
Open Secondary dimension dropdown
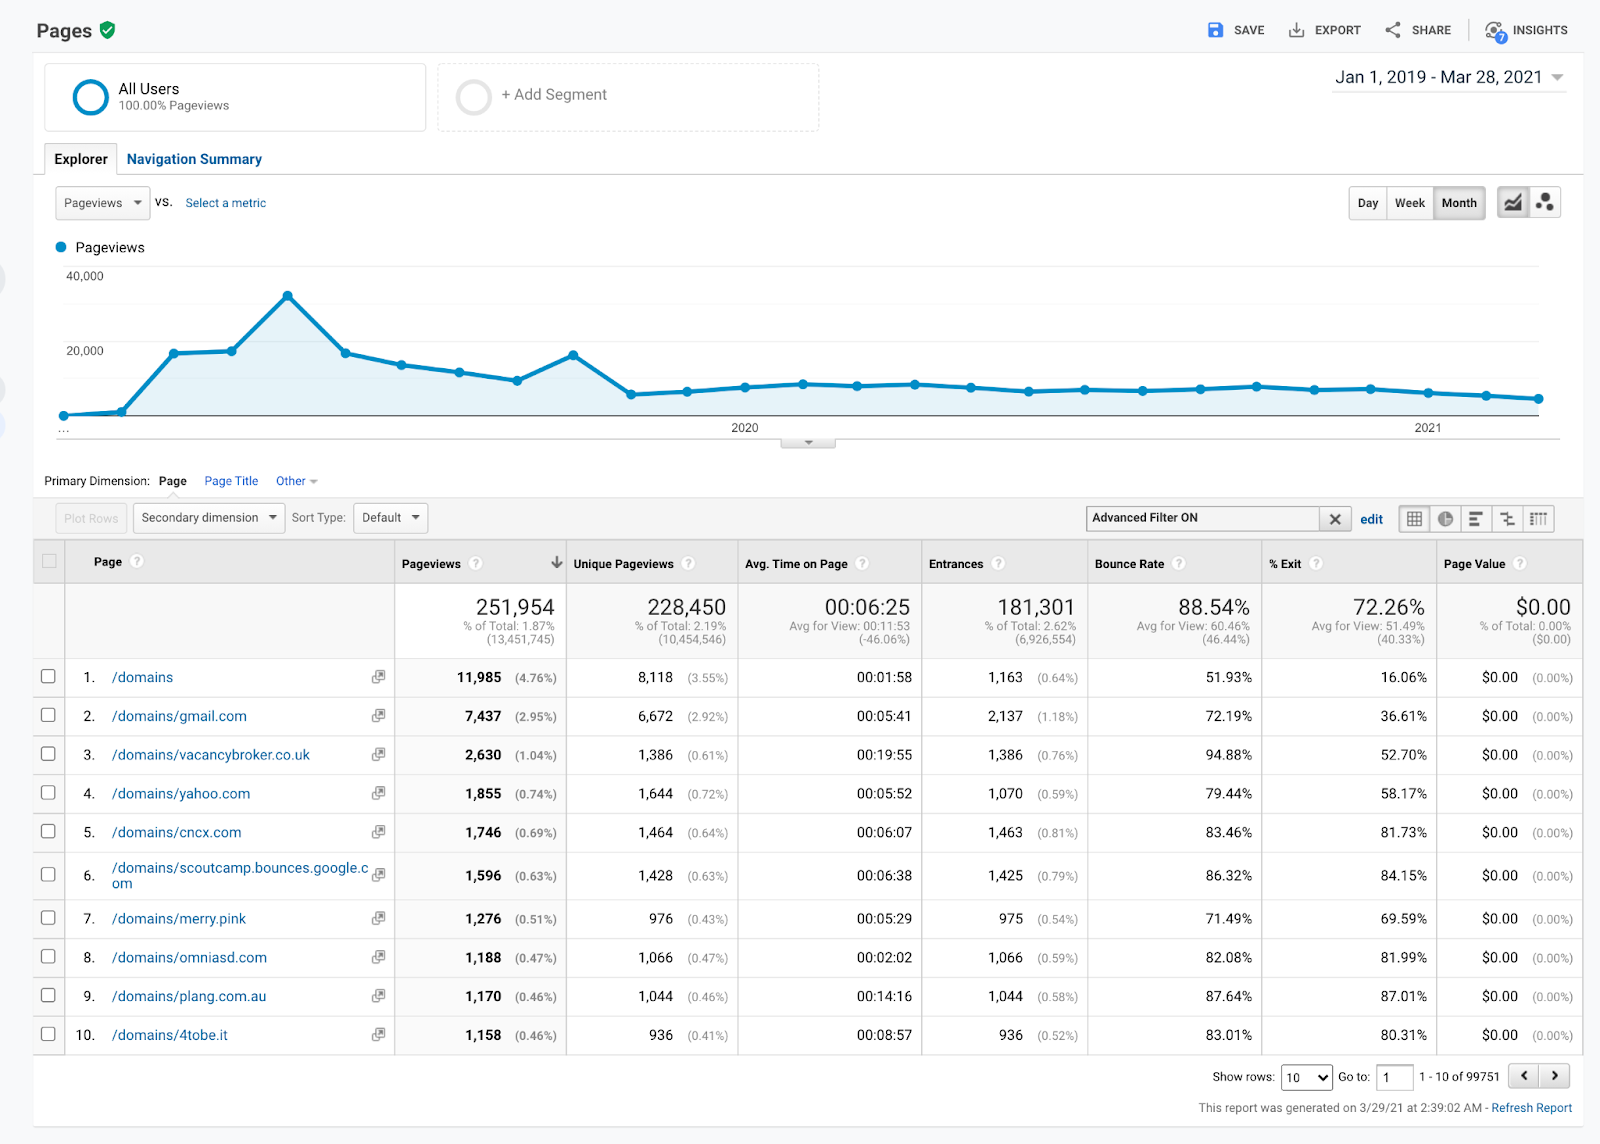(209, 518)
